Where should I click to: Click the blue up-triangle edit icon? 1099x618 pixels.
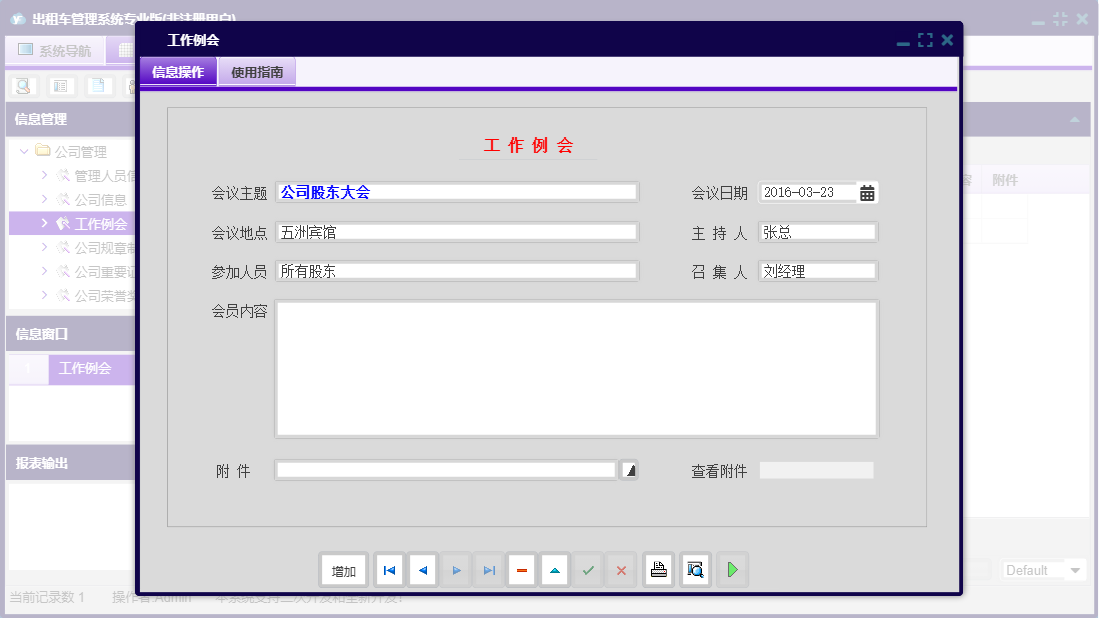pyautogui.click(x=554, y=569)
